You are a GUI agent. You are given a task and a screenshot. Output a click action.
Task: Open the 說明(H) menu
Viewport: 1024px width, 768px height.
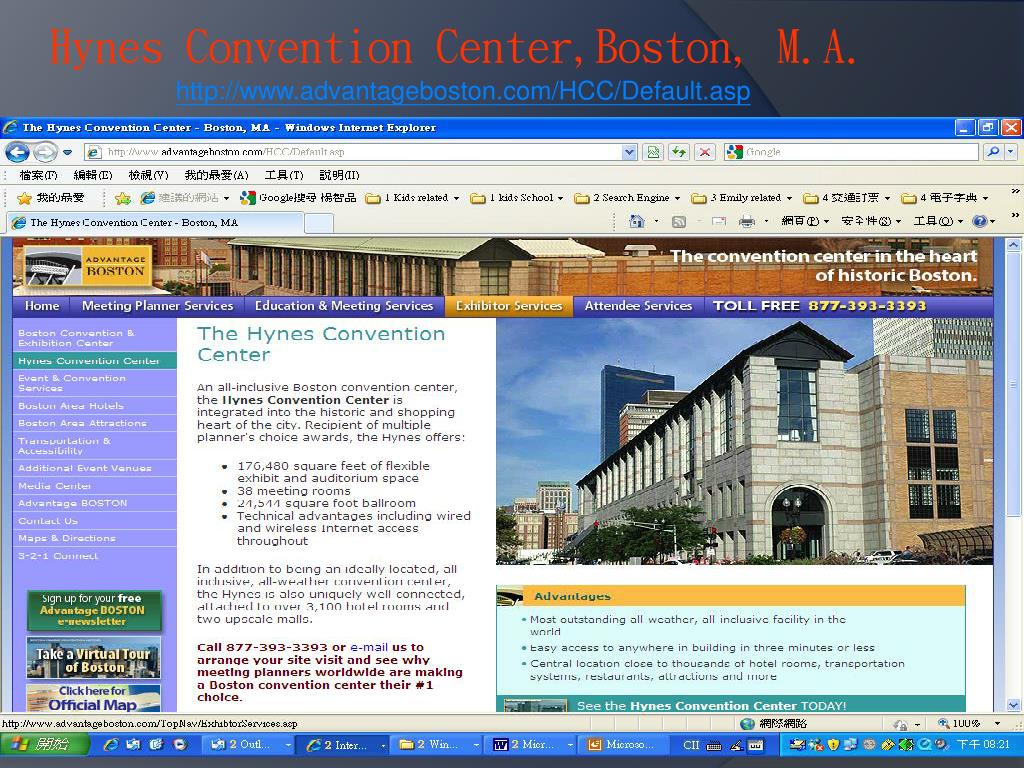(x=339, y=175)
